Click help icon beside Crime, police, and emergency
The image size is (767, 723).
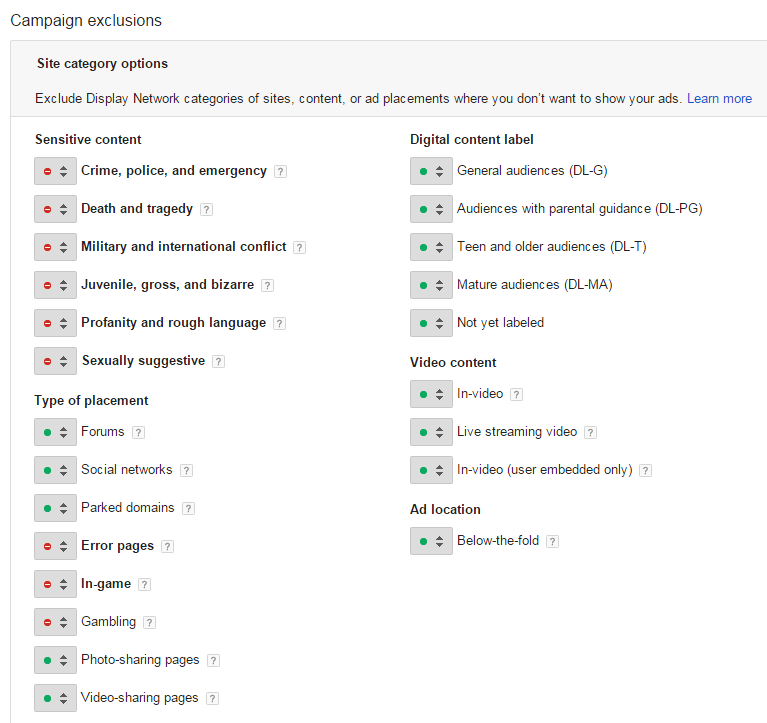281,171
